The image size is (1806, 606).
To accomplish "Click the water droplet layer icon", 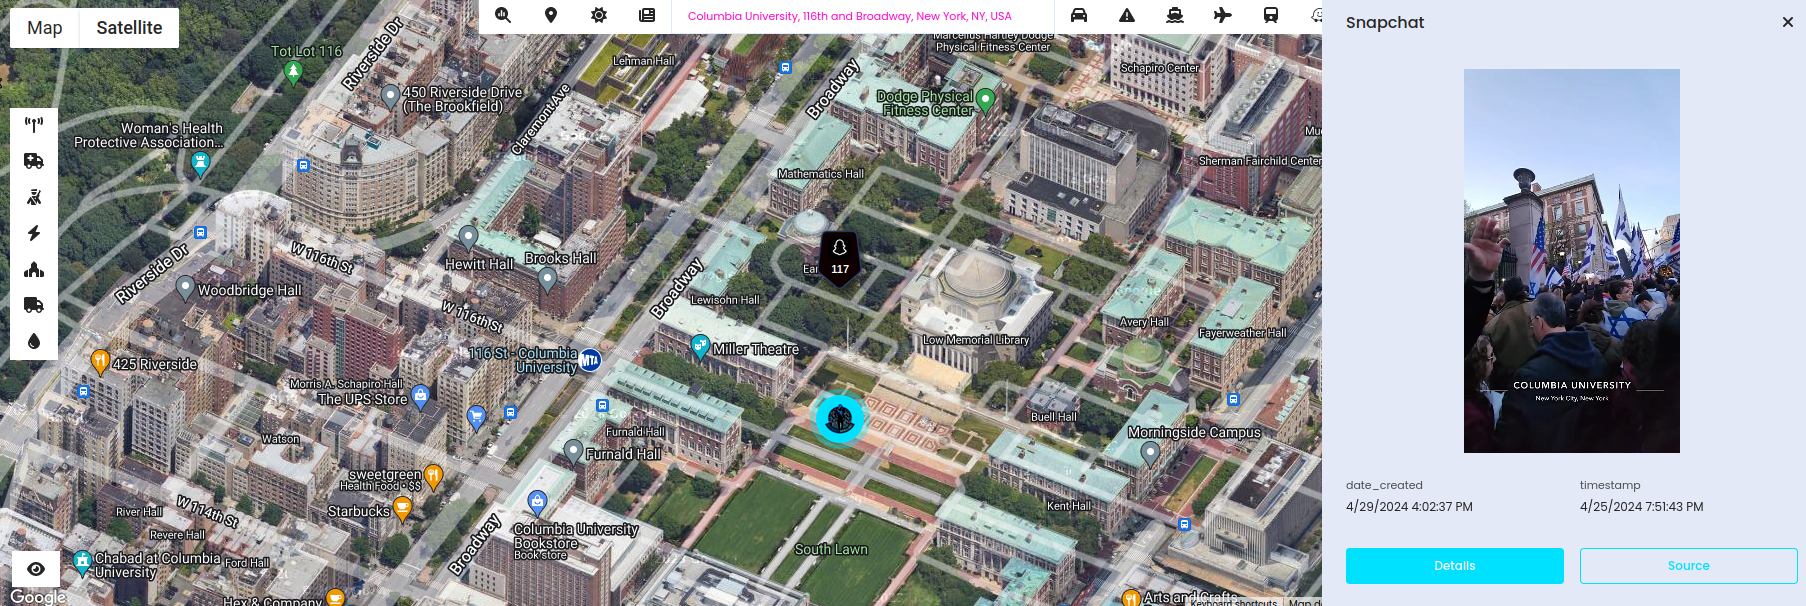I will pos(34,341).
